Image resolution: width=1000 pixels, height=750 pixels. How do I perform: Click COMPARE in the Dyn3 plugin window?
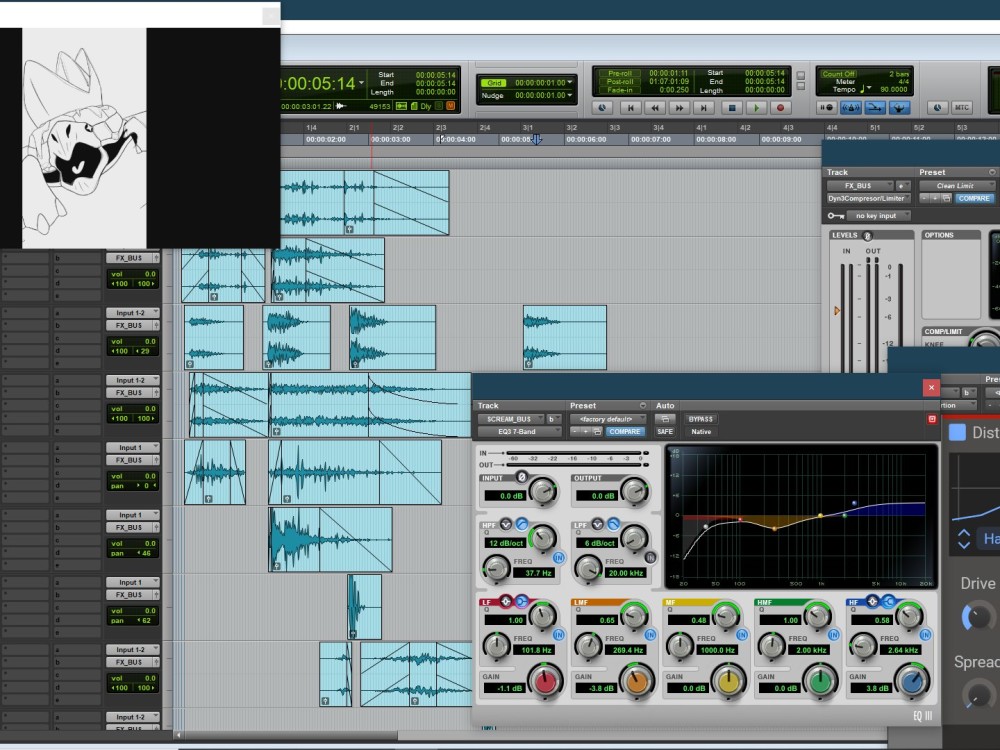click(x=974, y=198)
